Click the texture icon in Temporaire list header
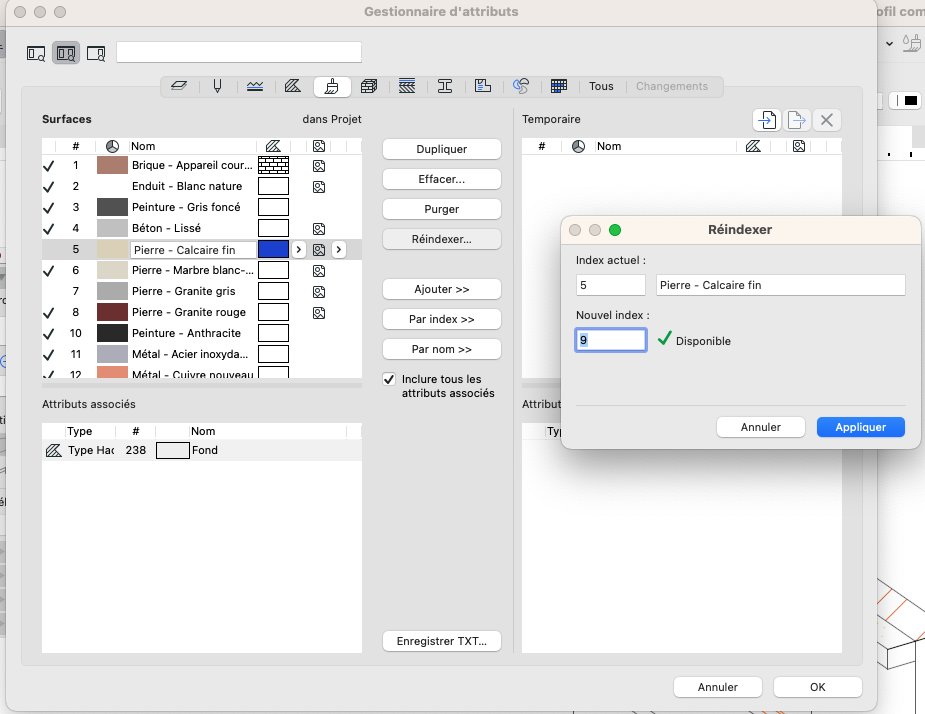Image resolution: width=925 pixels, height=714 pixels. point(799,146)
